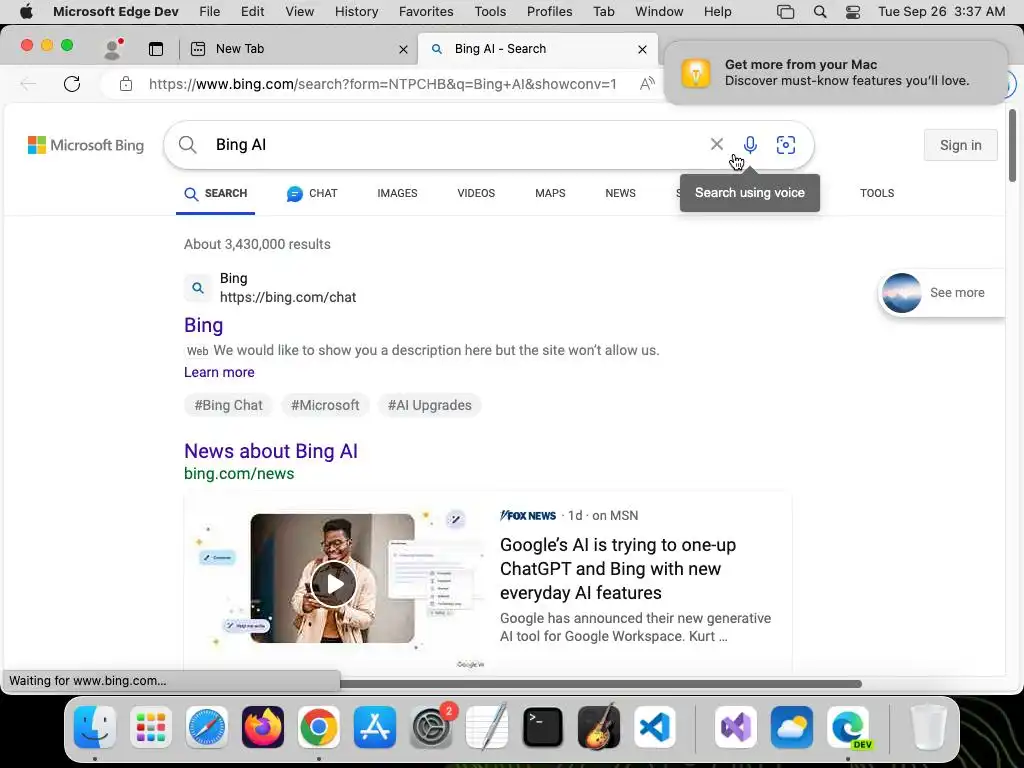Open the TOOLS option

(876, 193)
